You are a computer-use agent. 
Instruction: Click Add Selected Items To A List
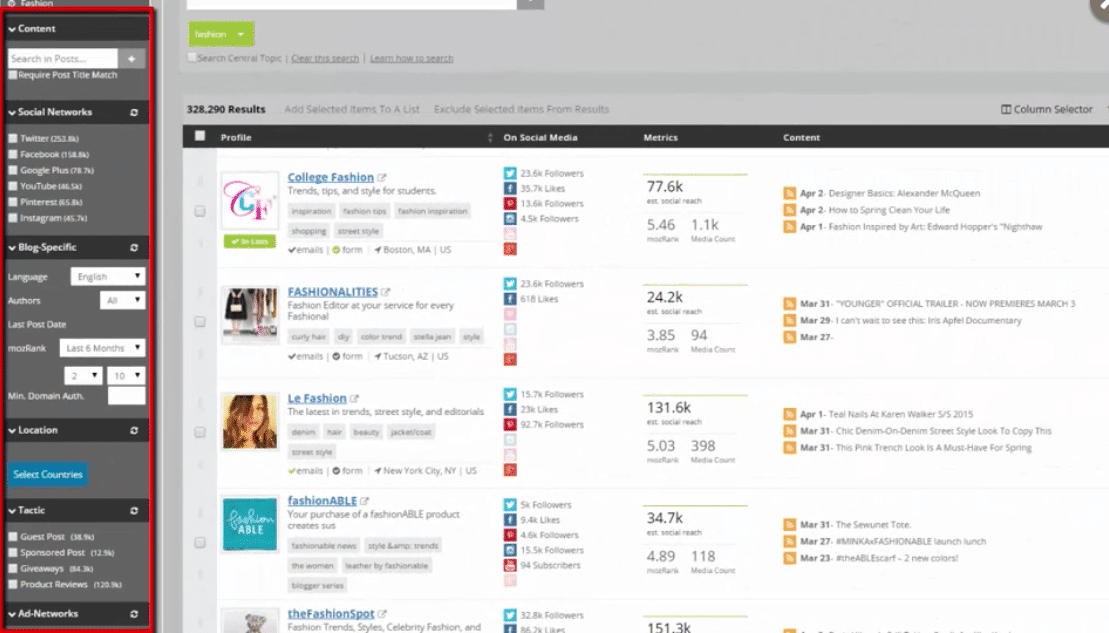tap(352, 109)
